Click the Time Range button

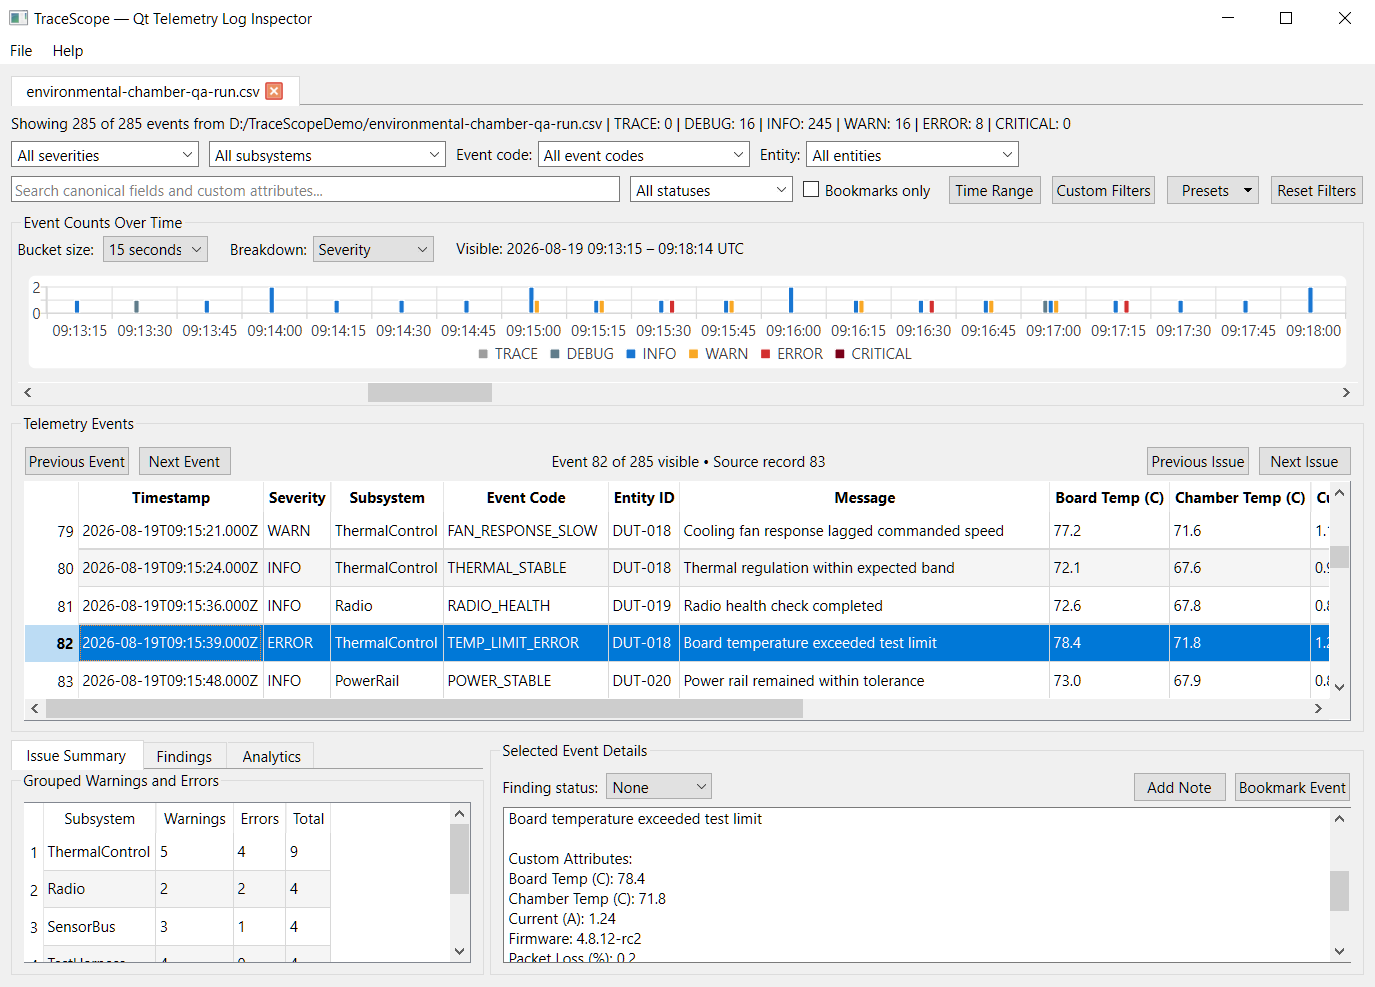pos(994,190)
